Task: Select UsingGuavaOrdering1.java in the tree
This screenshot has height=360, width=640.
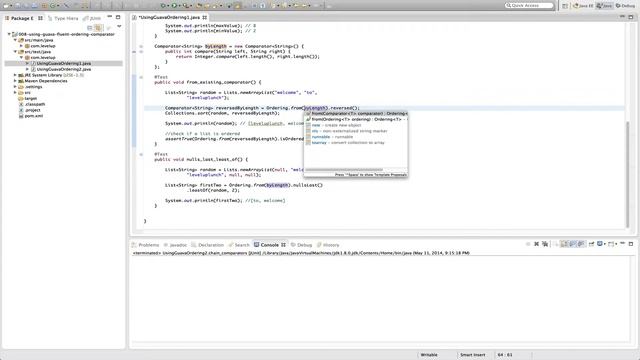Action: (x=63, y=63)
